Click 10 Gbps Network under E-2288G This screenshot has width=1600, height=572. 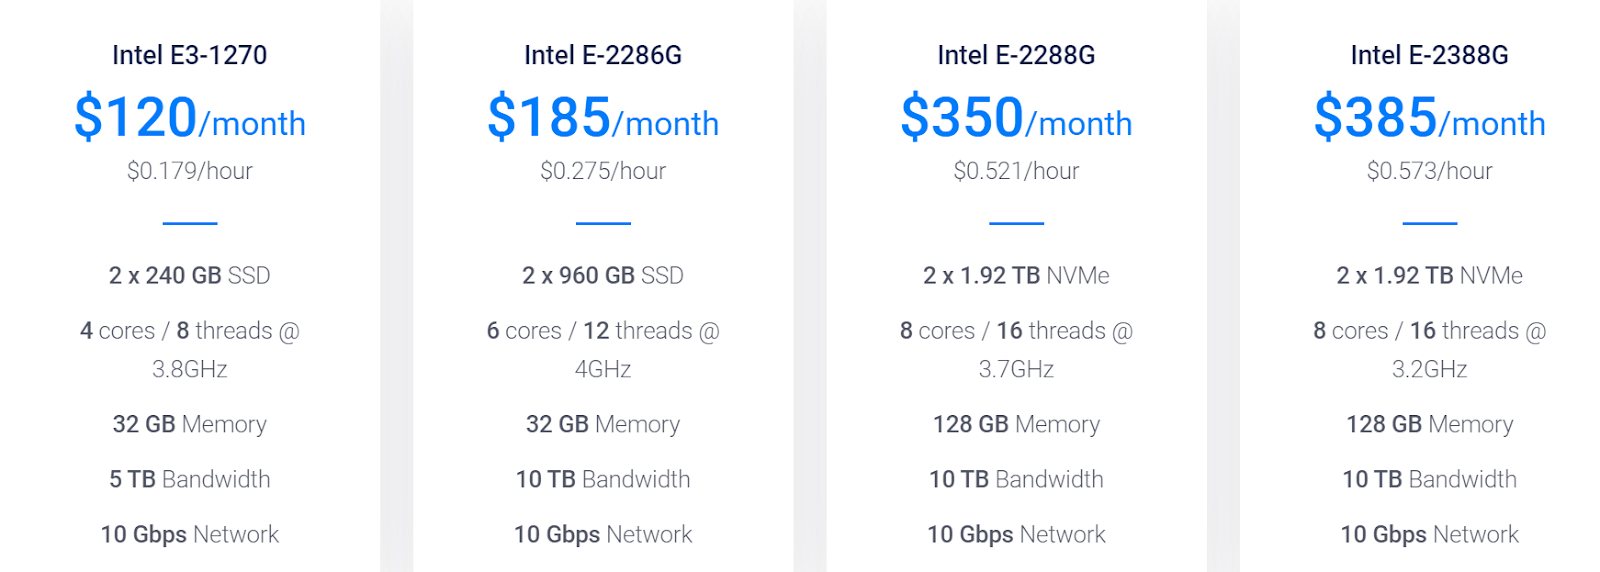(x=1016, y=534)
